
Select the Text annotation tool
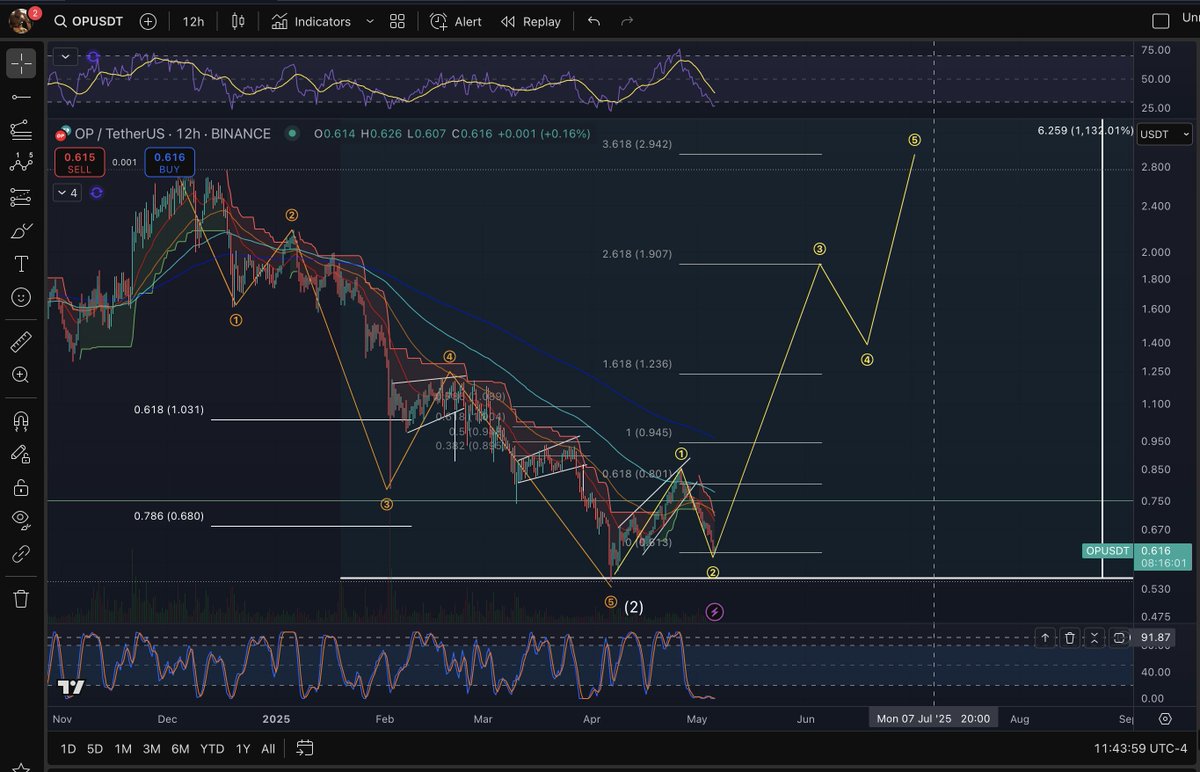pos(21,265)
